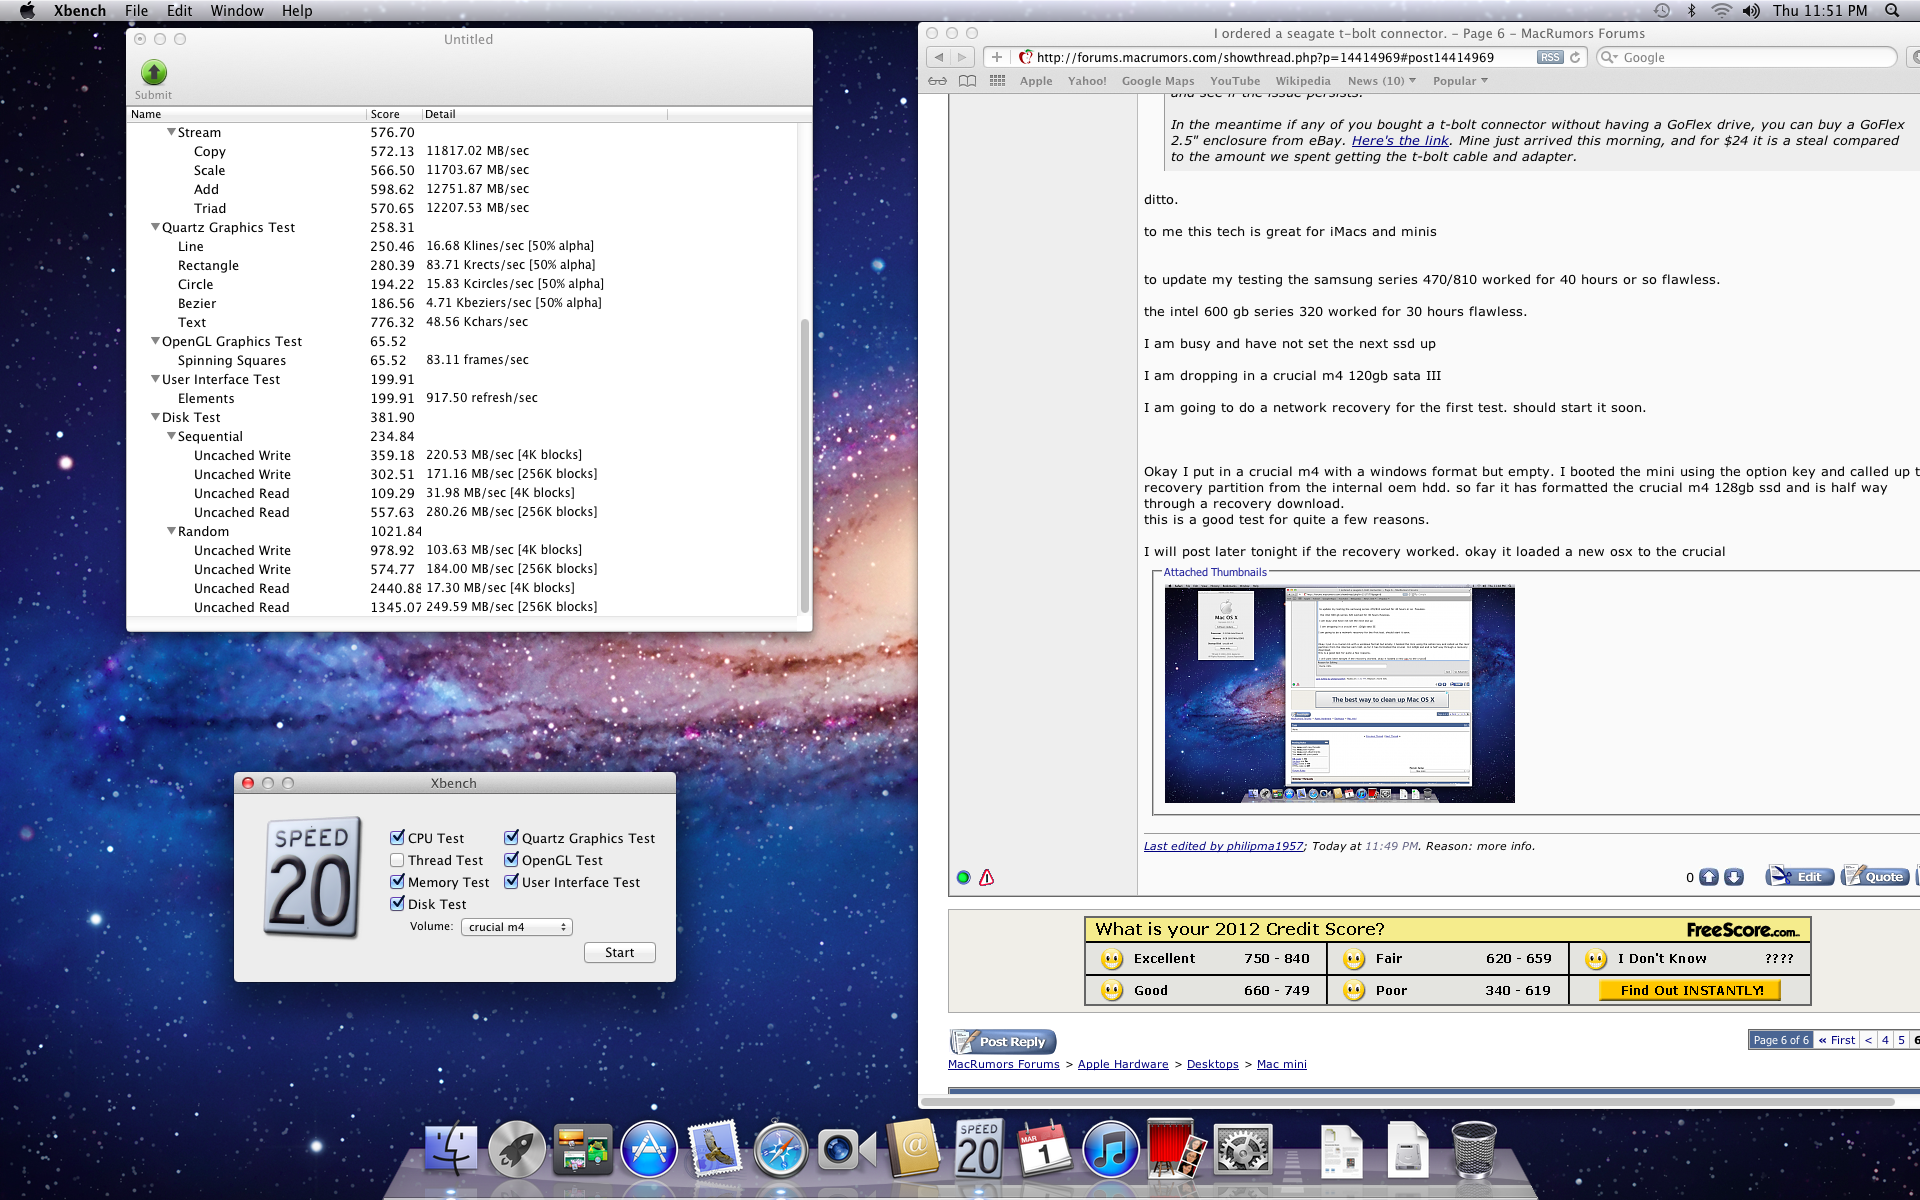Viewport: 1920px width, 1200px height.
Task: Enable the Thread Test checkbox
Action: click(x=397, y=860)
